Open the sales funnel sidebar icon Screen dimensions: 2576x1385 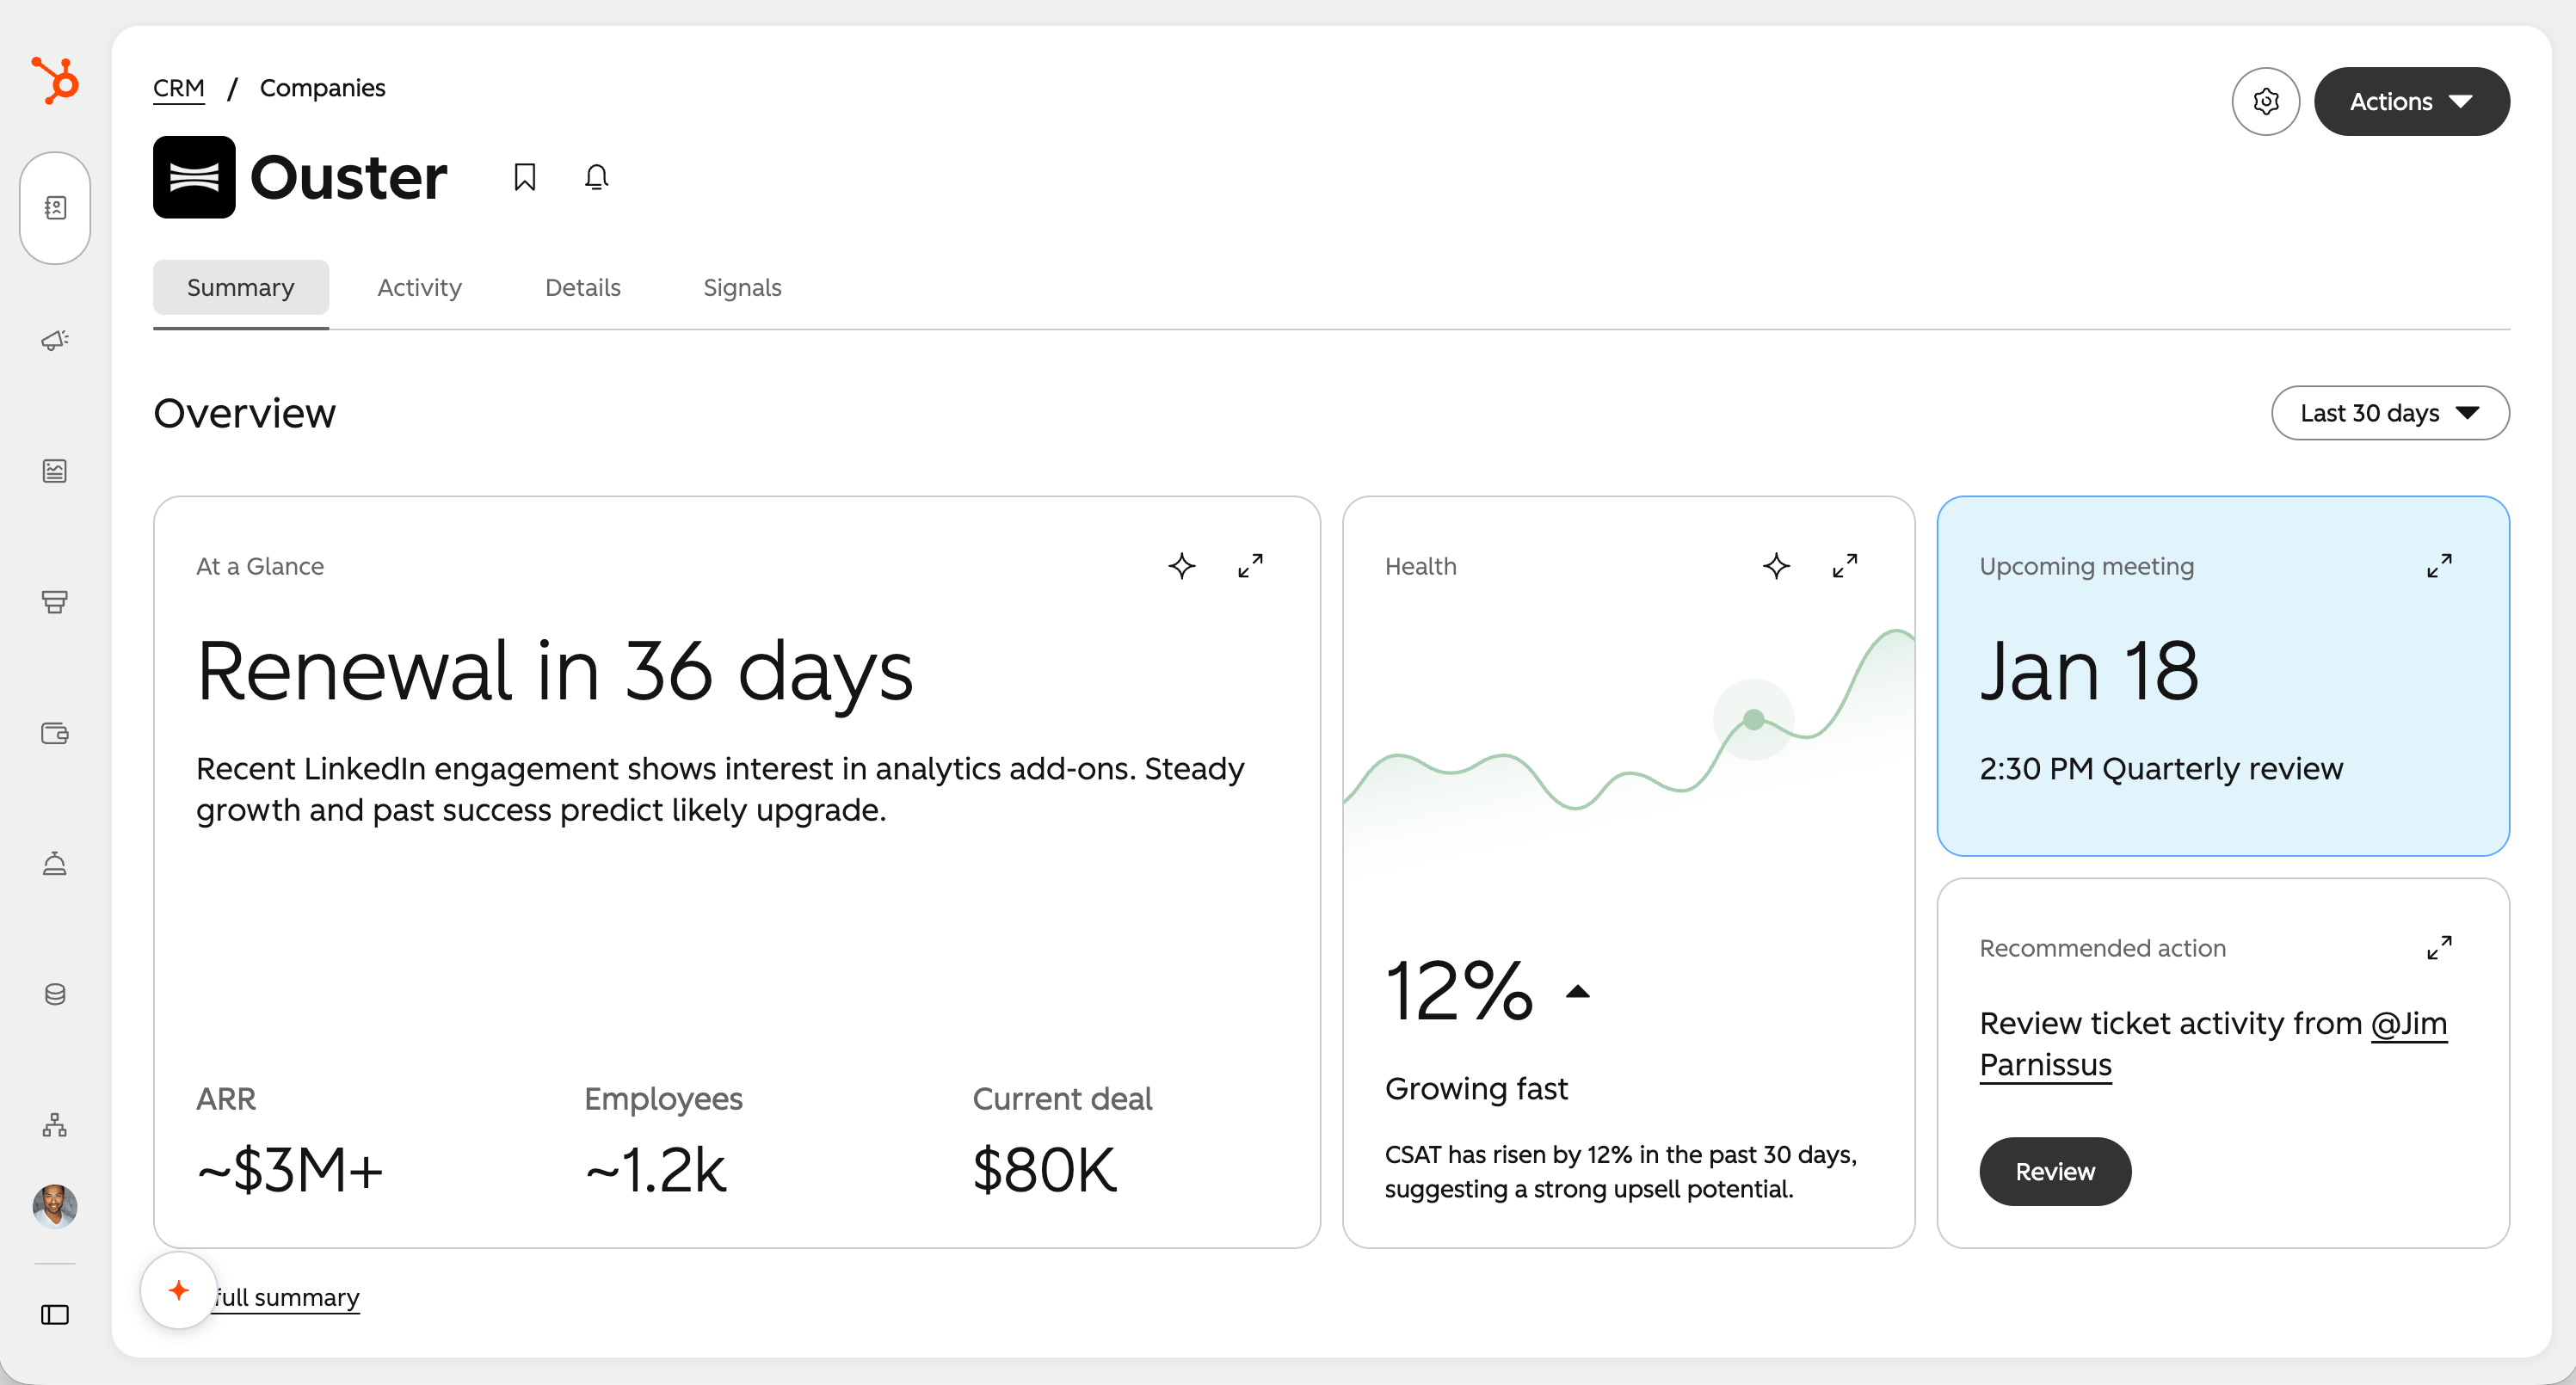[x=55, y=602]
